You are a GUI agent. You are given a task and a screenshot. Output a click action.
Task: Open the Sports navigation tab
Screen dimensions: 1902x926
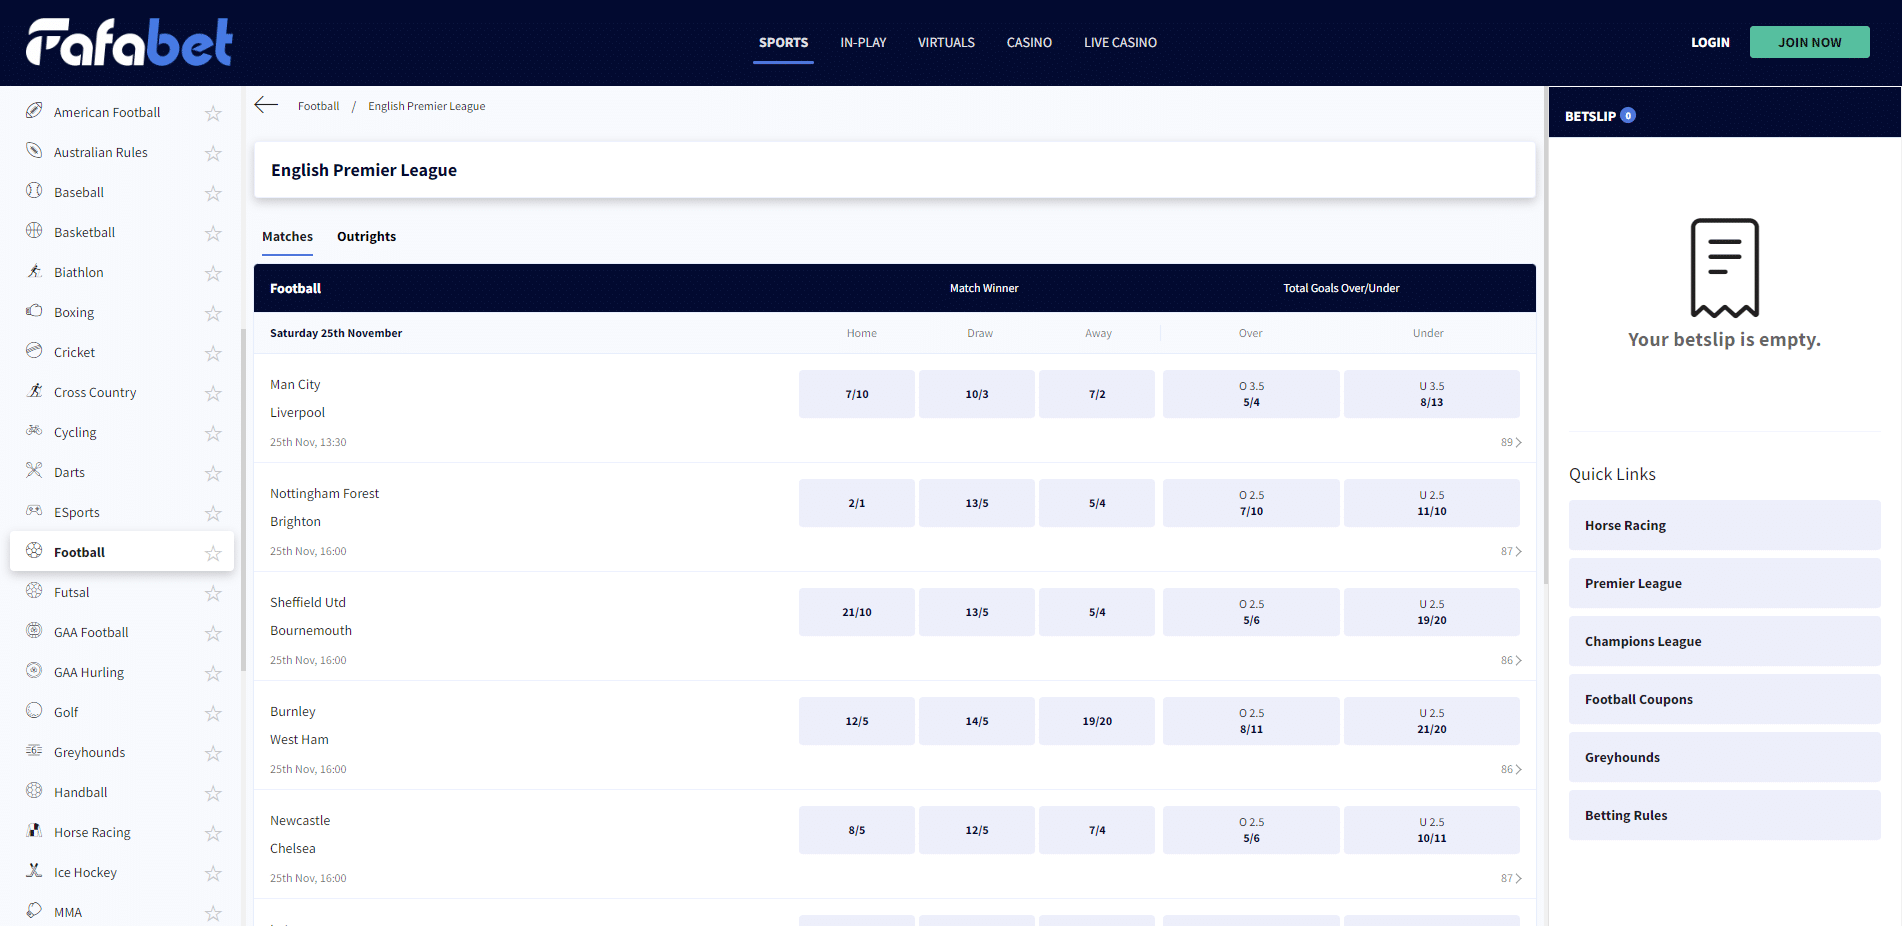[783, 42]
